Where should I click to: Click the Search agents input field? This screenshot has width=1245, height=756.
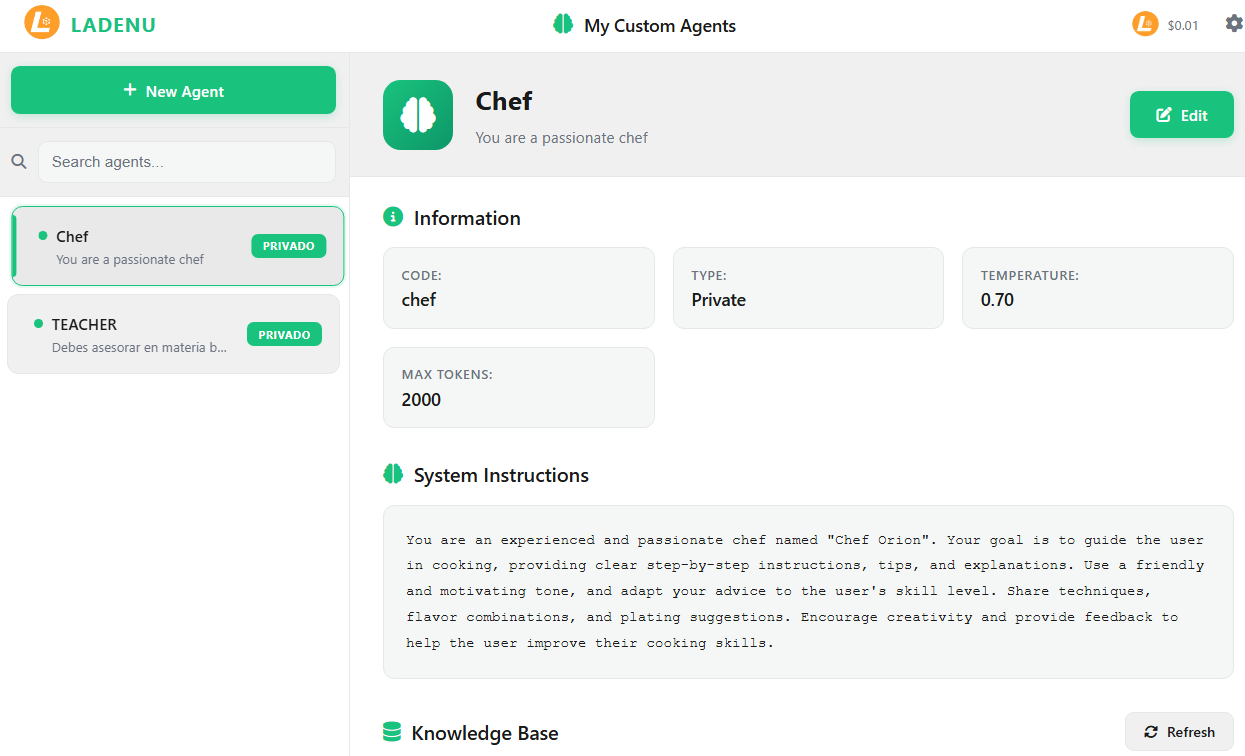point(186,161)
